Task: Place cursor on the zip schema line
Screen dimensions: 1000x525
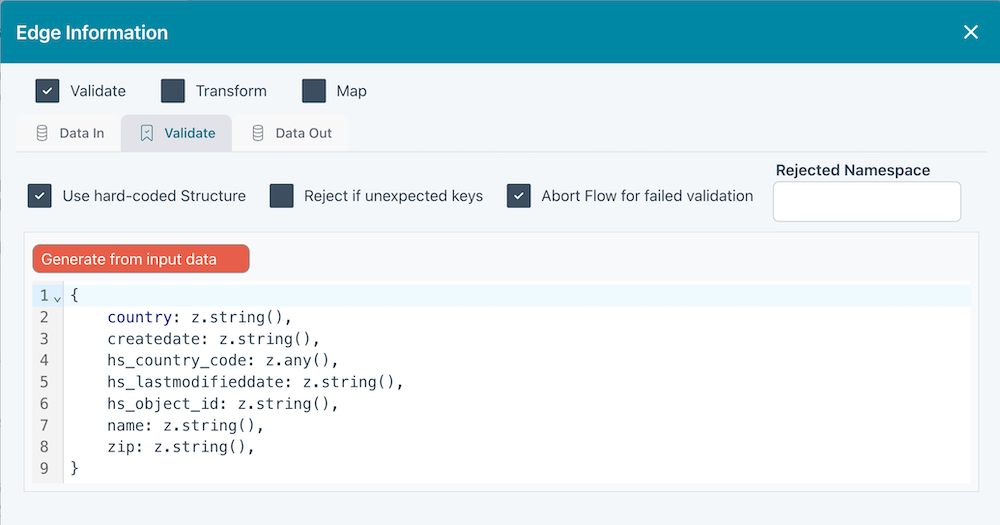Action: point(180,447)
